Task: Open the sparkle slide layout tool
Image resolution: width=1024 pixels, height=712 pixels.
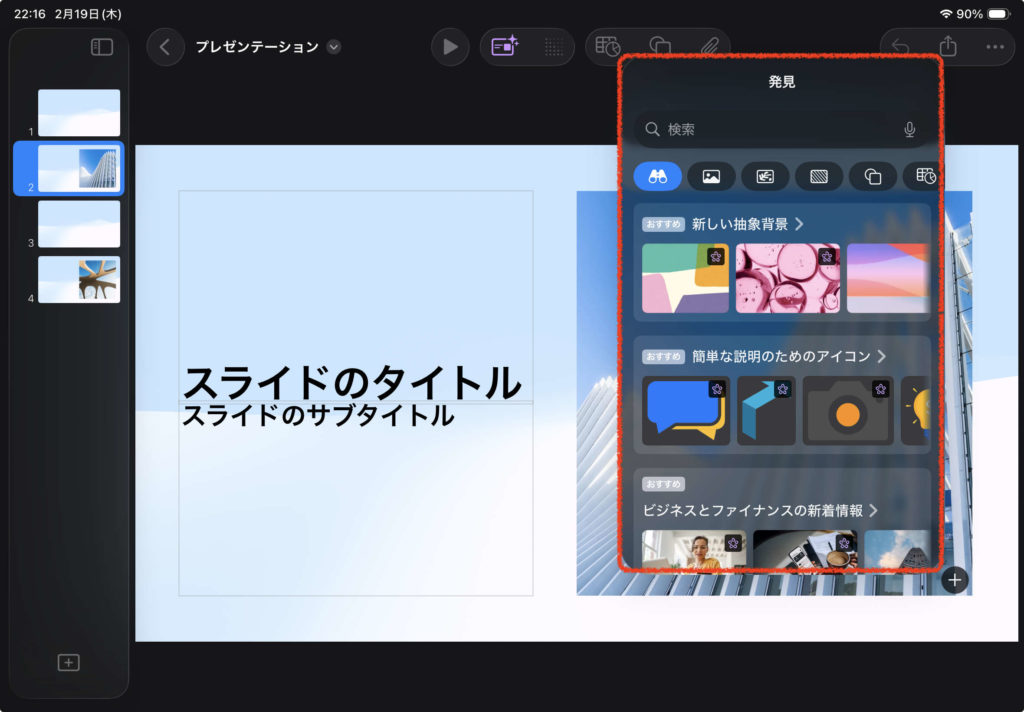Action: point(505,47)
